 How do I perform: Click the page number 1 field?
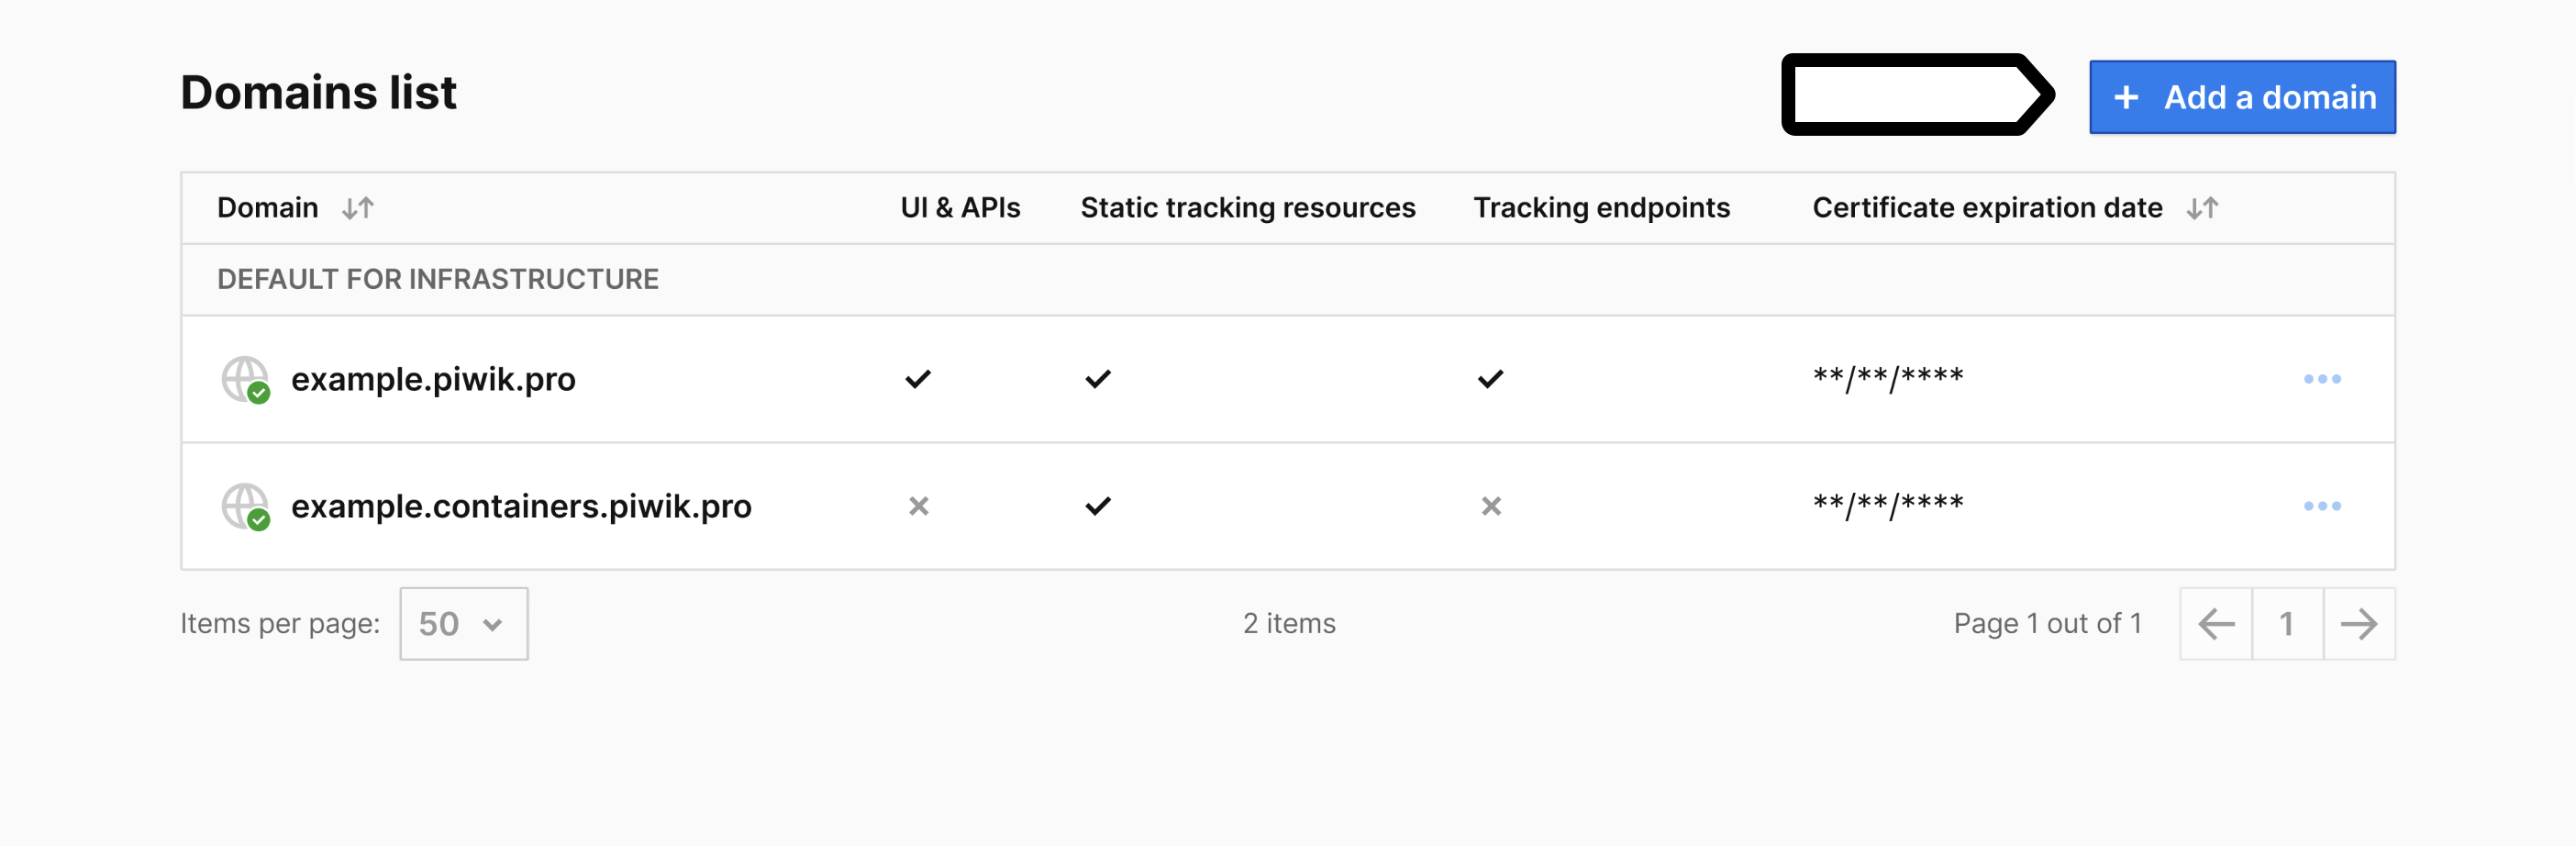click(x=2286, y=624)
